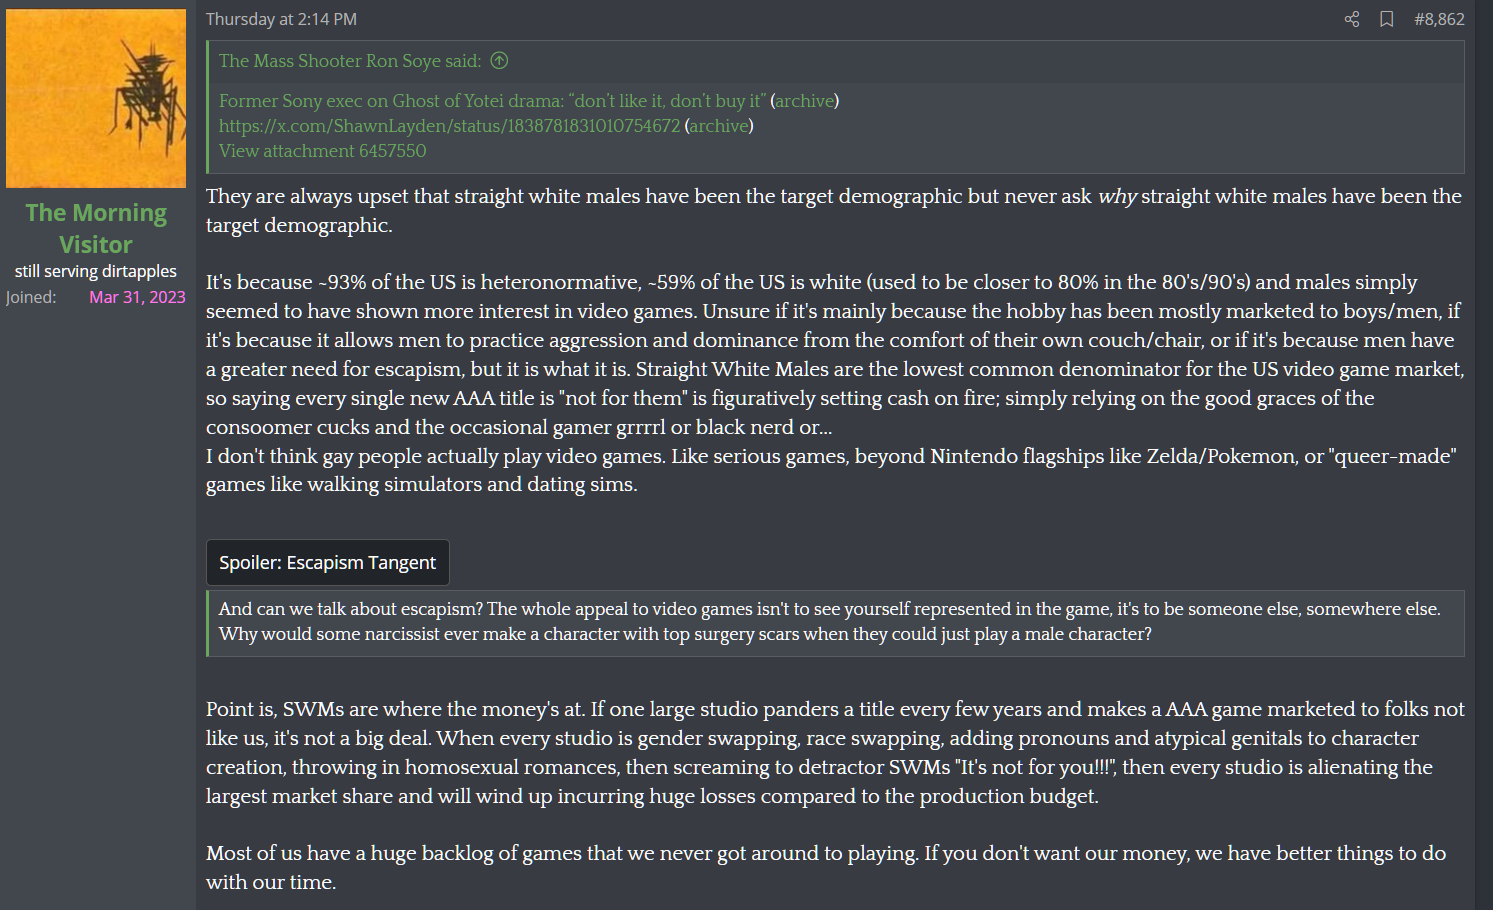Open the first archive link after article title

805,101
